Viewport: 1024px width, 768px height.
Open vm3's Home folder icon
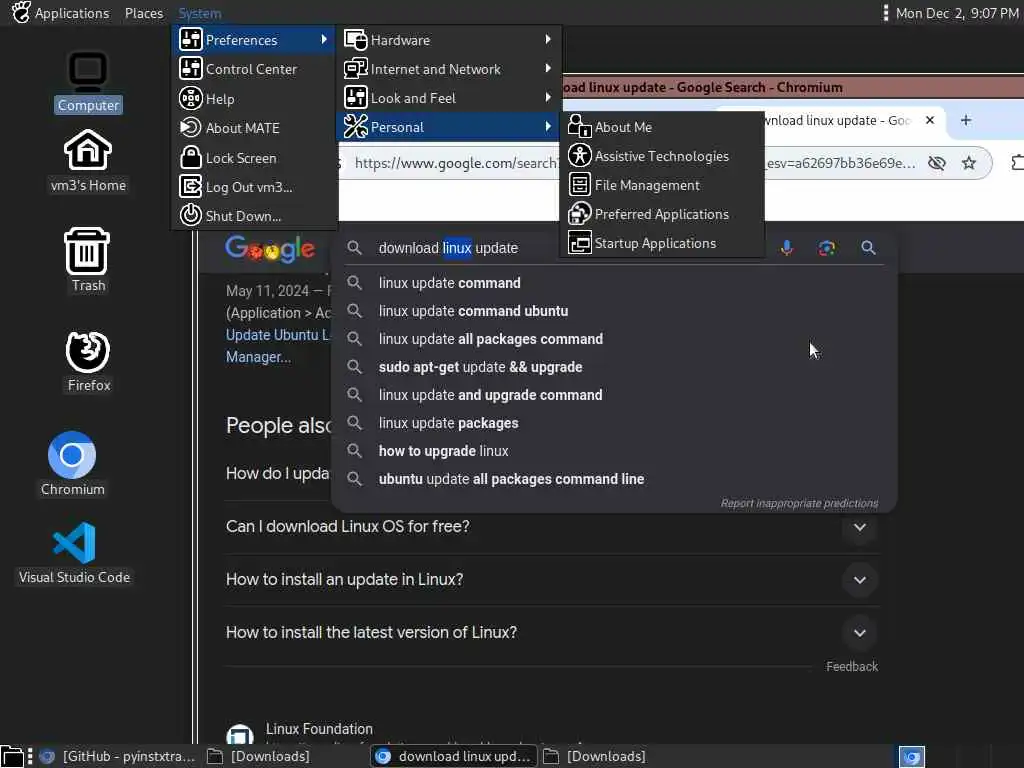tap(88, 161)
